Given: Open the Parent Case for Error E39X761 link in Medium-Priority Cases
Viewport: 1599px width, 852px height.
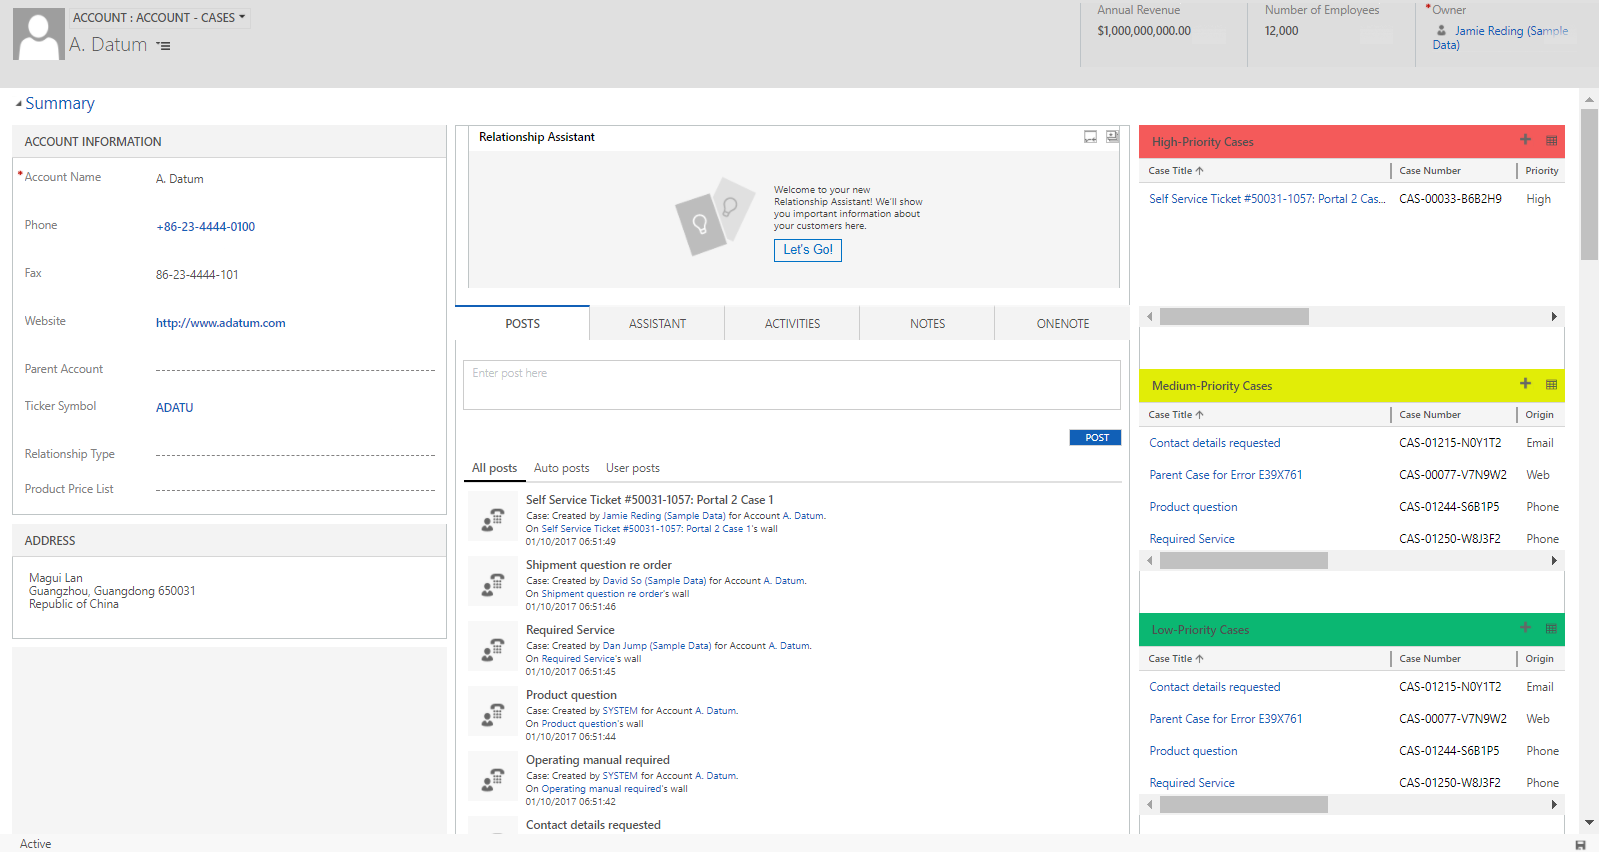Looking at the screenshot, I should click(1225, 475).
